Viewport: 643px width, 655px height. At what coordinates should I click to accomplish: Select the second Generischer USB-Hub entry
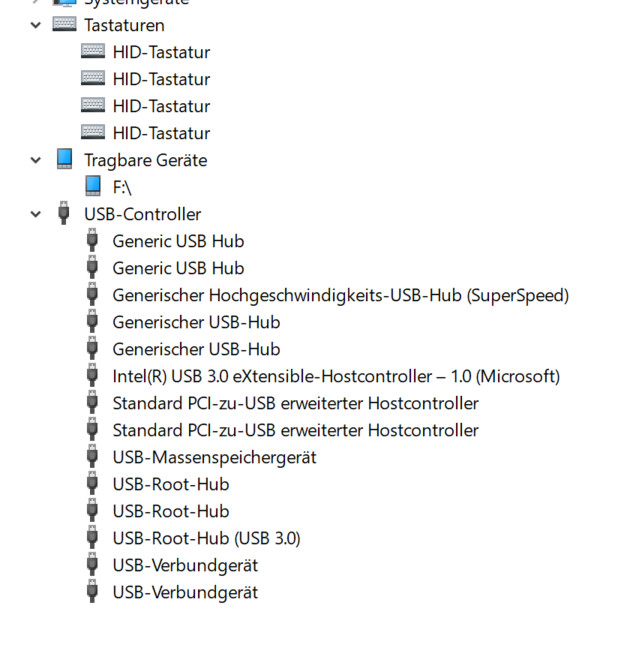196,349
